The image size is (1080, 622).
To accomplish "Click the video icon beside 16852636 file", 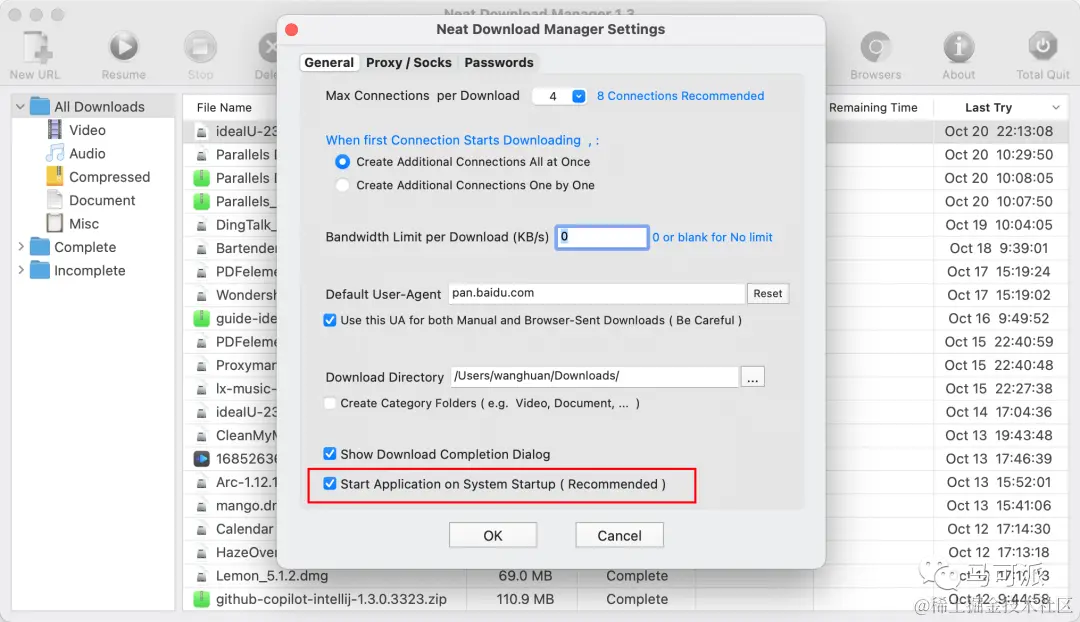I will pyautogui.click(x=202, y=459).
